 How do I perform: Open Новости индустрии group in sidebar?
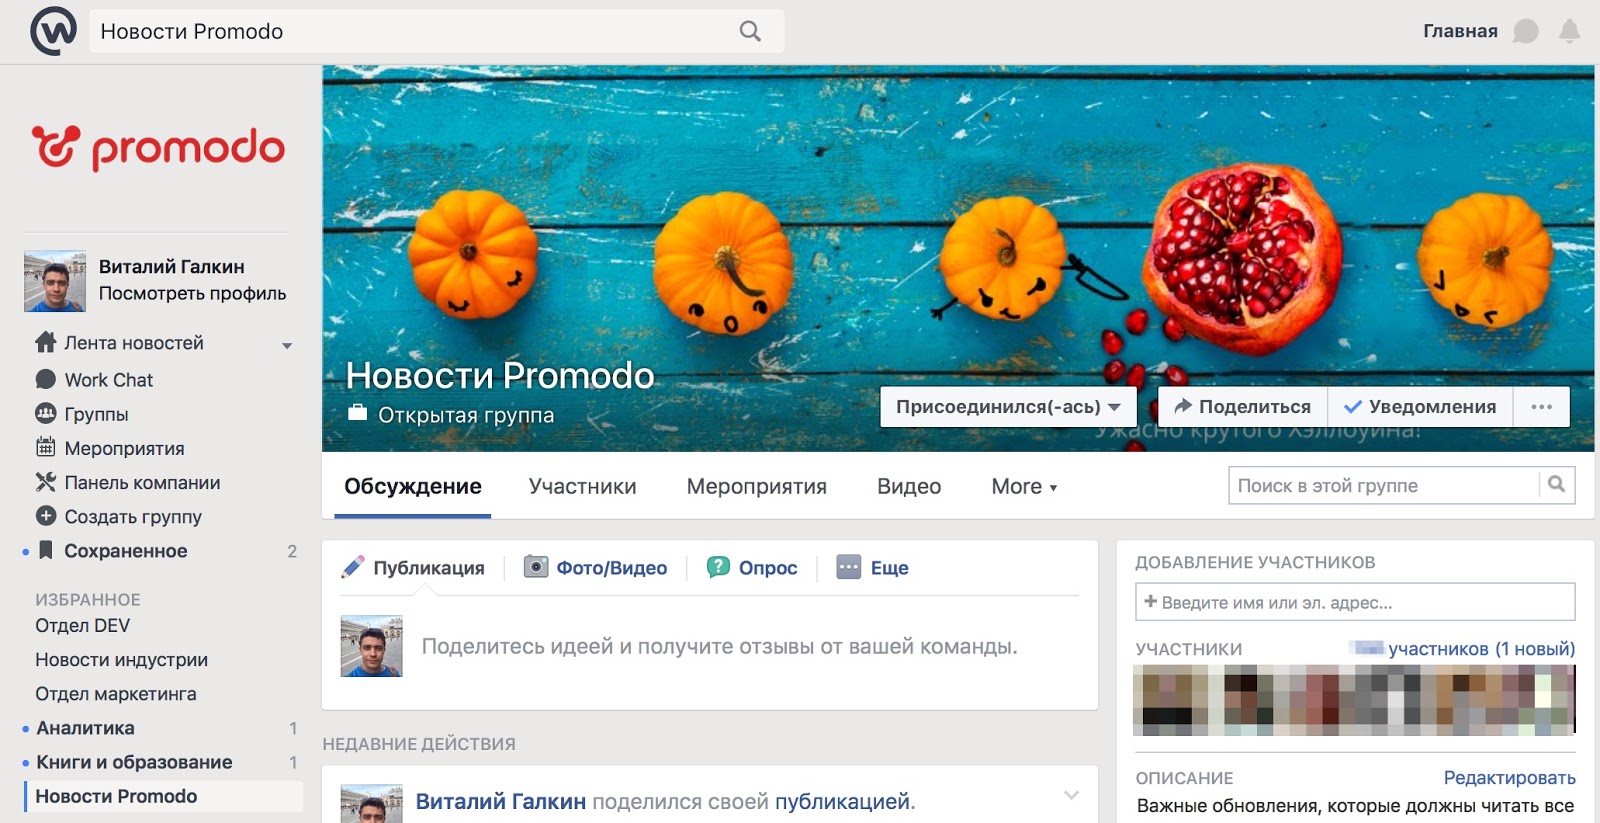point(121,659)
